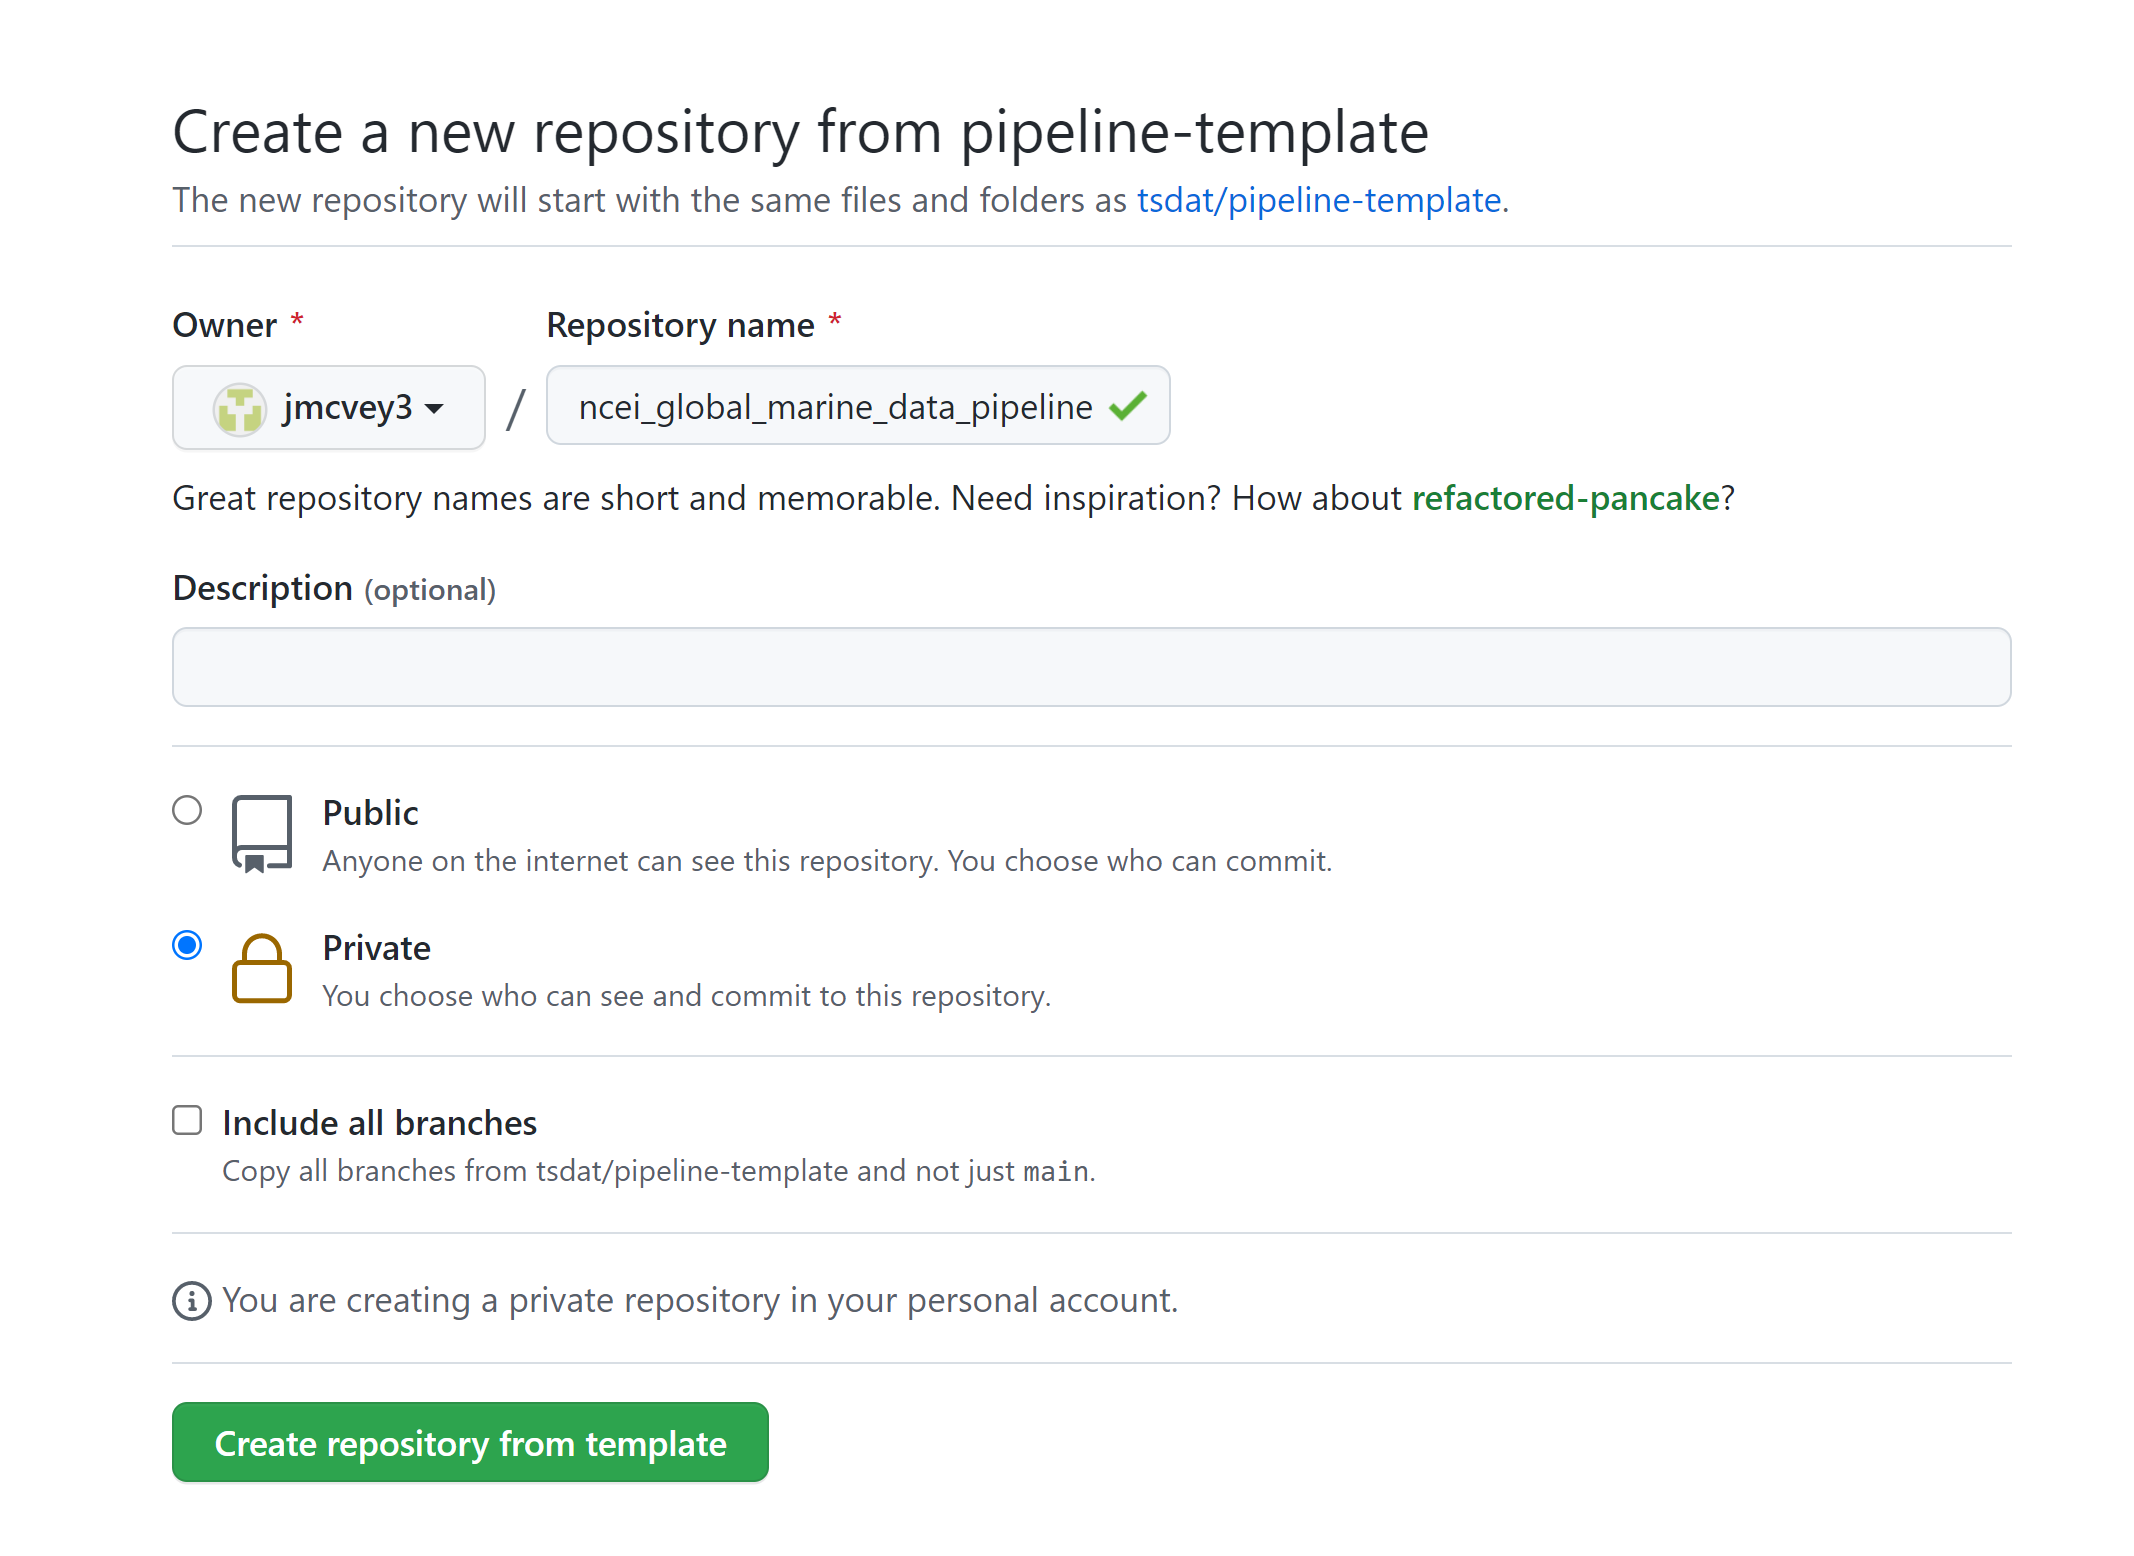Click the Repository name label
Screen dimensions: 2134x1556
680,326
